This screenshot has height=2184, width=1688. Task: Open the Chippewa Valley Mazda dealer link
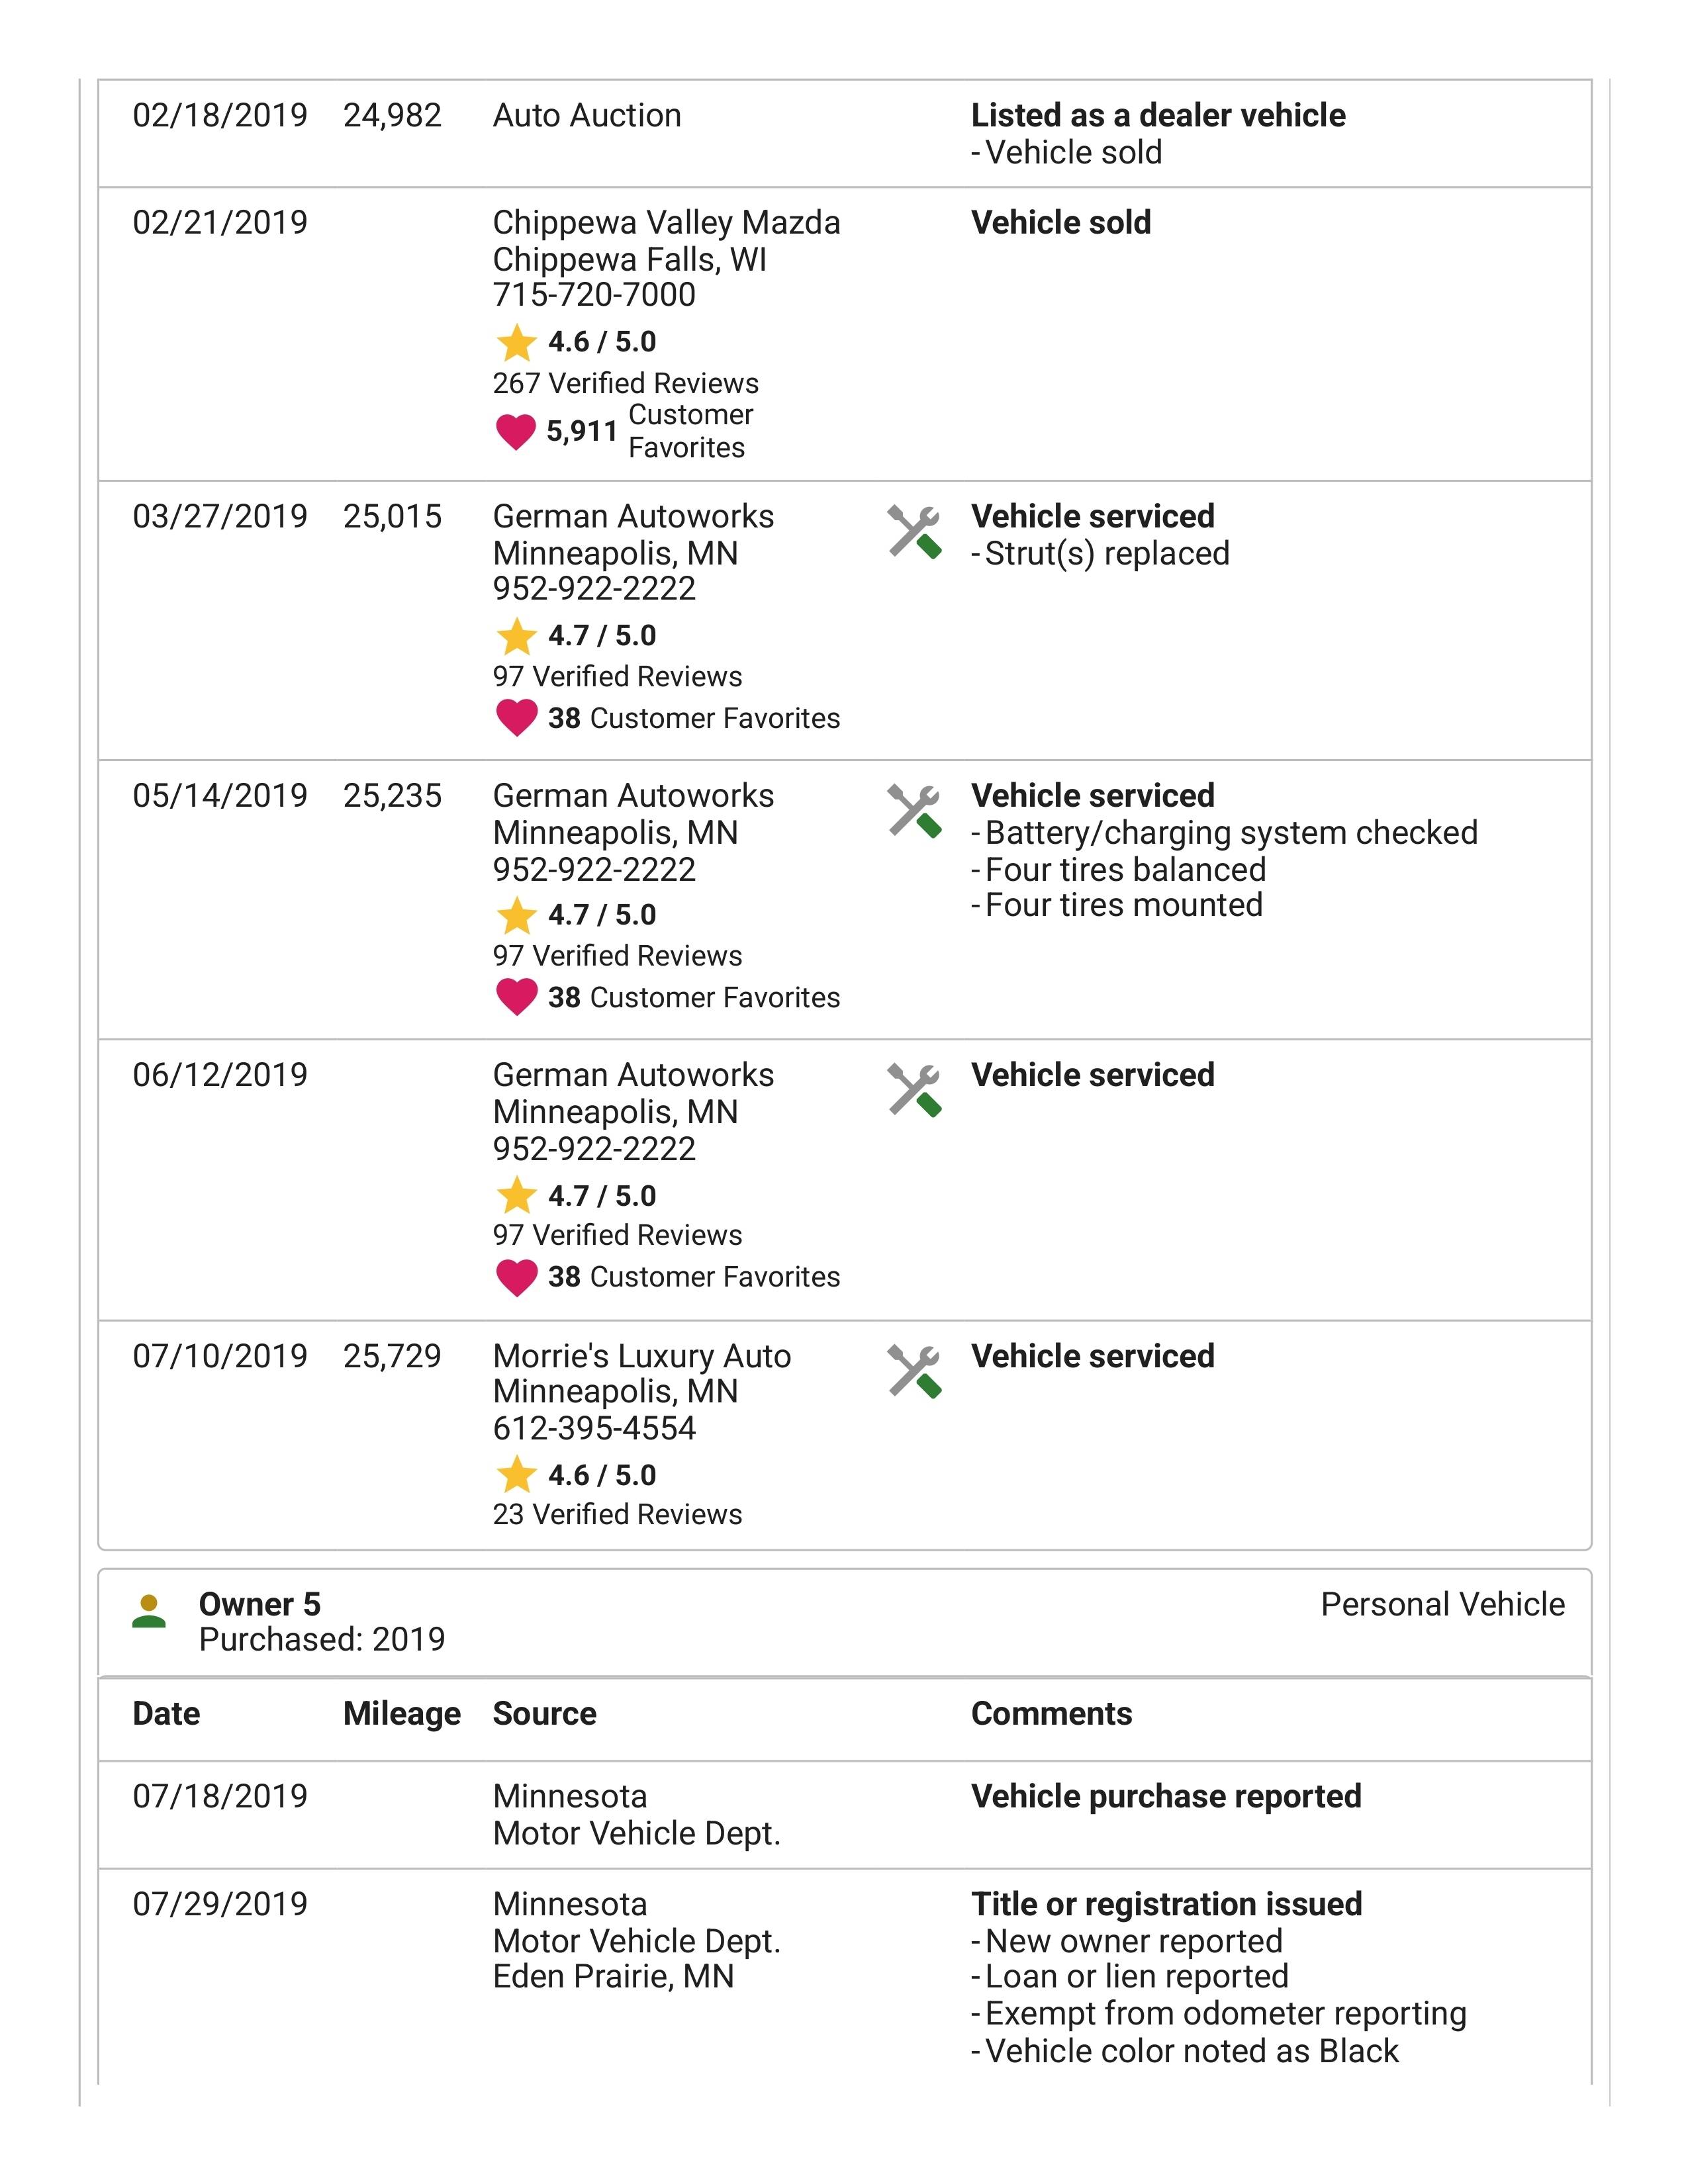pos(666,222)
